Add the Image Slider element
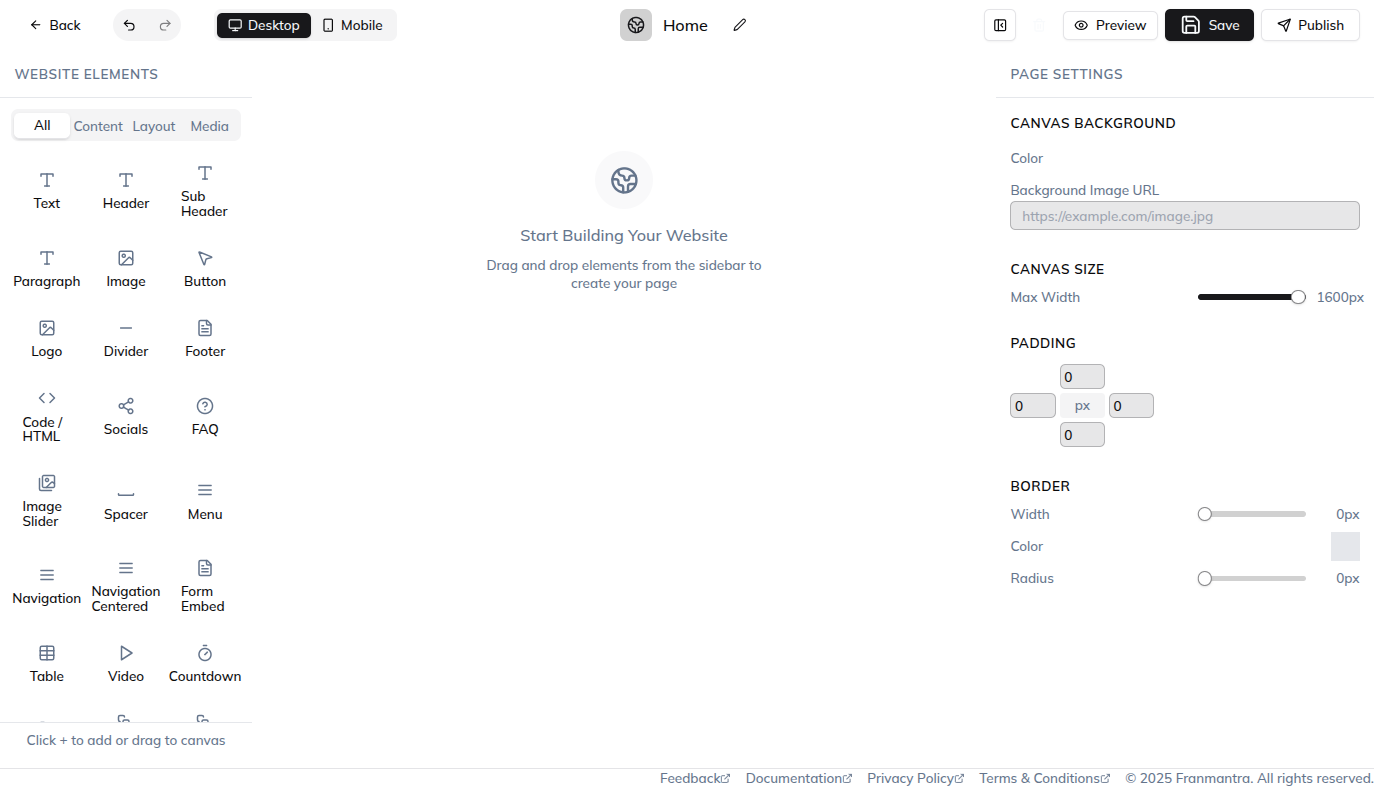 tap(47, 501)
